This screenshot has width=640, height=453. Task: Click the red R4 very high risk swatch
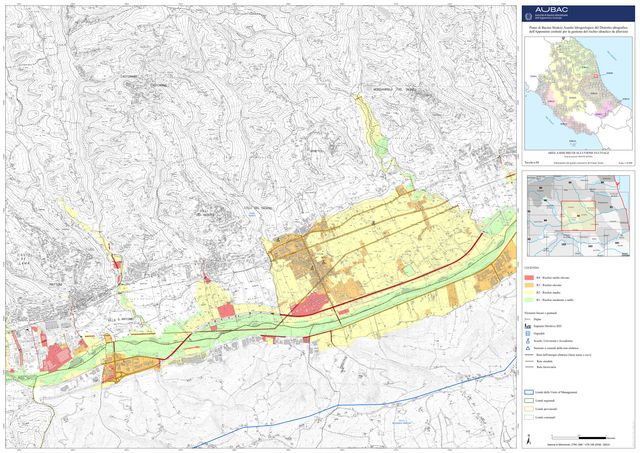(529, 278)
